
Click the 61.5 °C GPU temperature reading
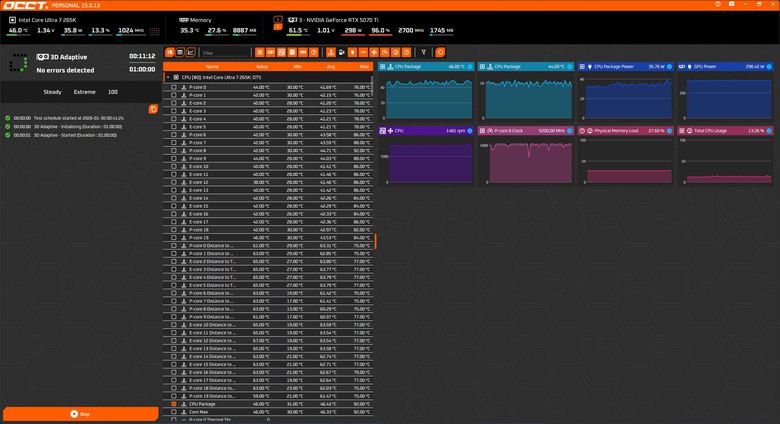pos(297,30)
